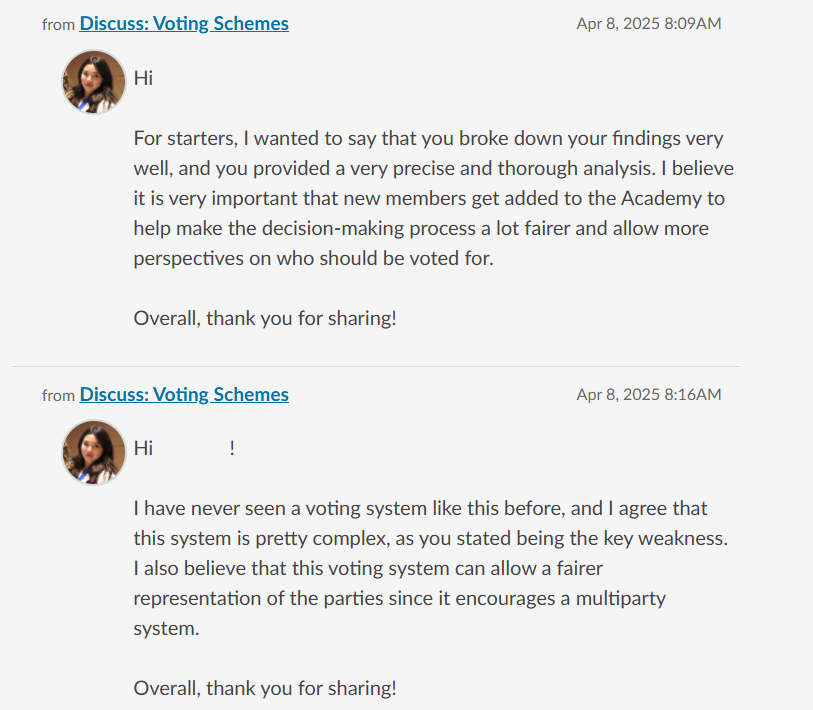
Task: Click the Apr 8, 2025 8:09AM timestamp
Action: (x=648, y=24)
